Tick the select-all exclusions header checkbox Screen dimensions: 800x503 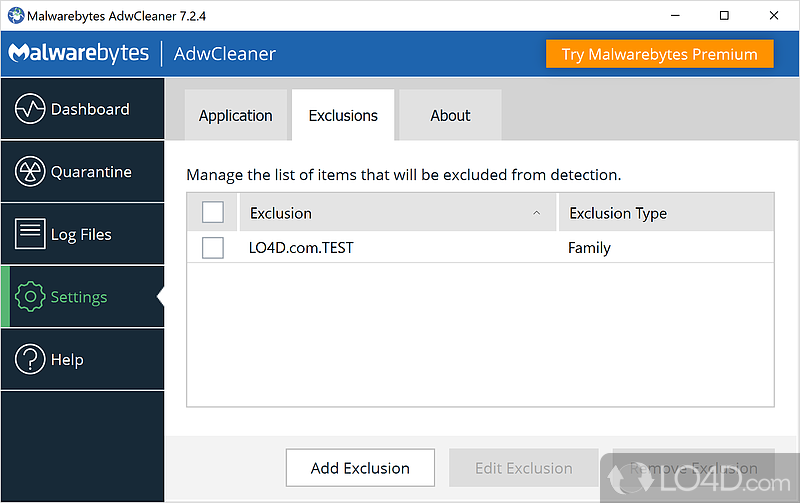213,212
